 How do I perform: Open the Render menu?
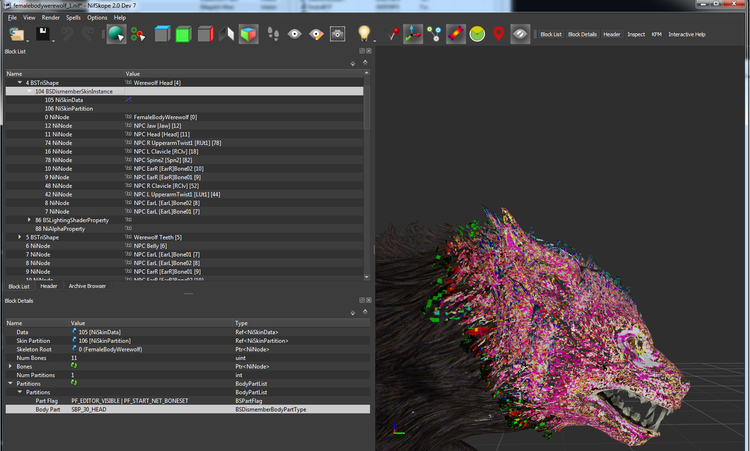pyautogui.click(x=51, y=18)
